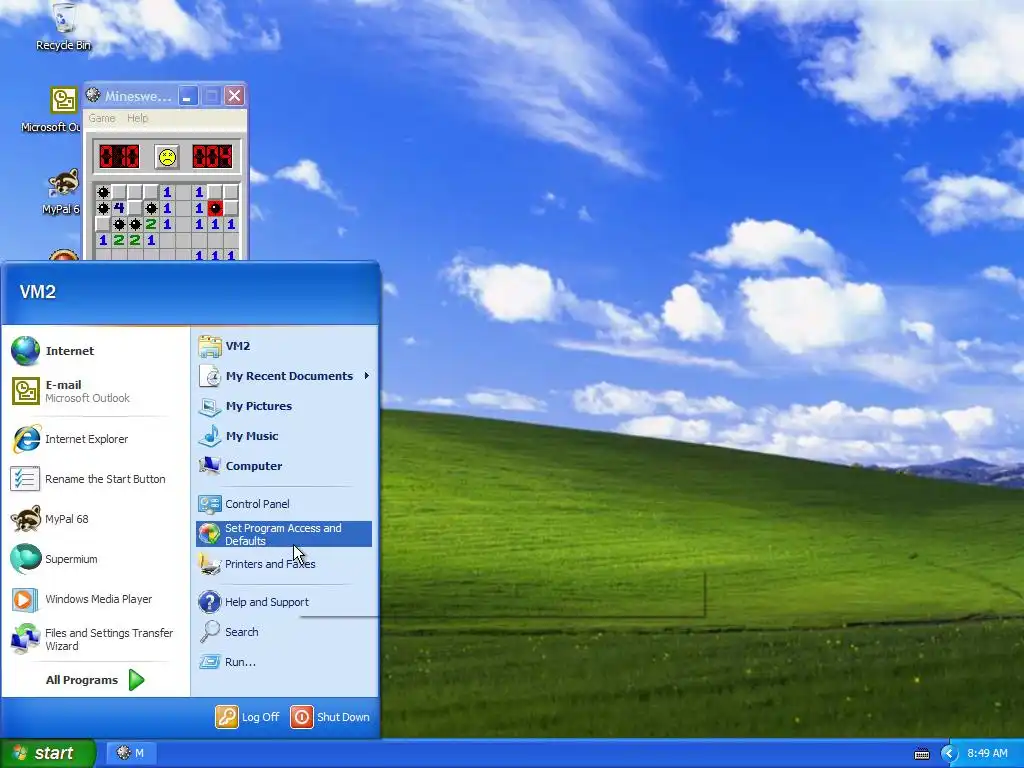1024x768 pixels.
Task: Click the VM2 username header in start menu
Action: click(38, 292)
